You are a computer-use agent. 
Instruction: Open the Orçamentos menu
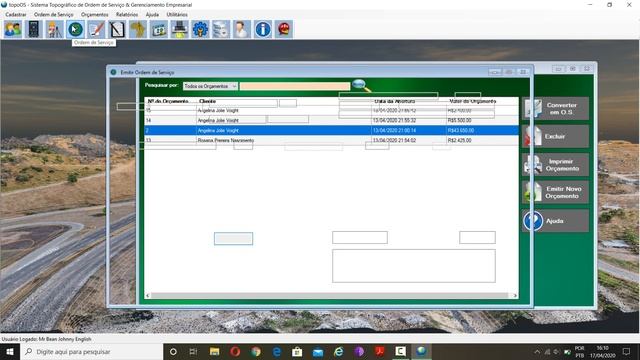pos(95,14)
